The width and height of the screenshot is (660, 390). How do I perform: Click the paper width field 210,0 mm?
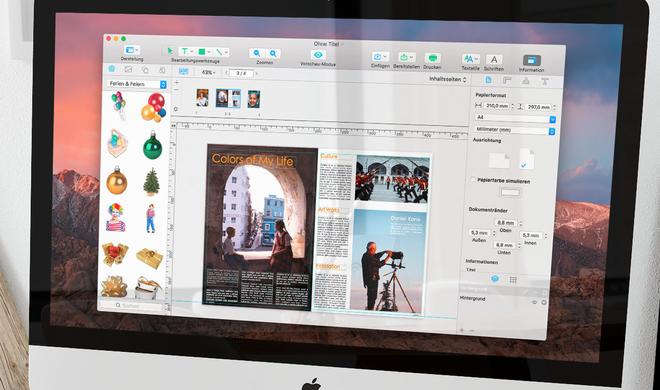[497, 106]
